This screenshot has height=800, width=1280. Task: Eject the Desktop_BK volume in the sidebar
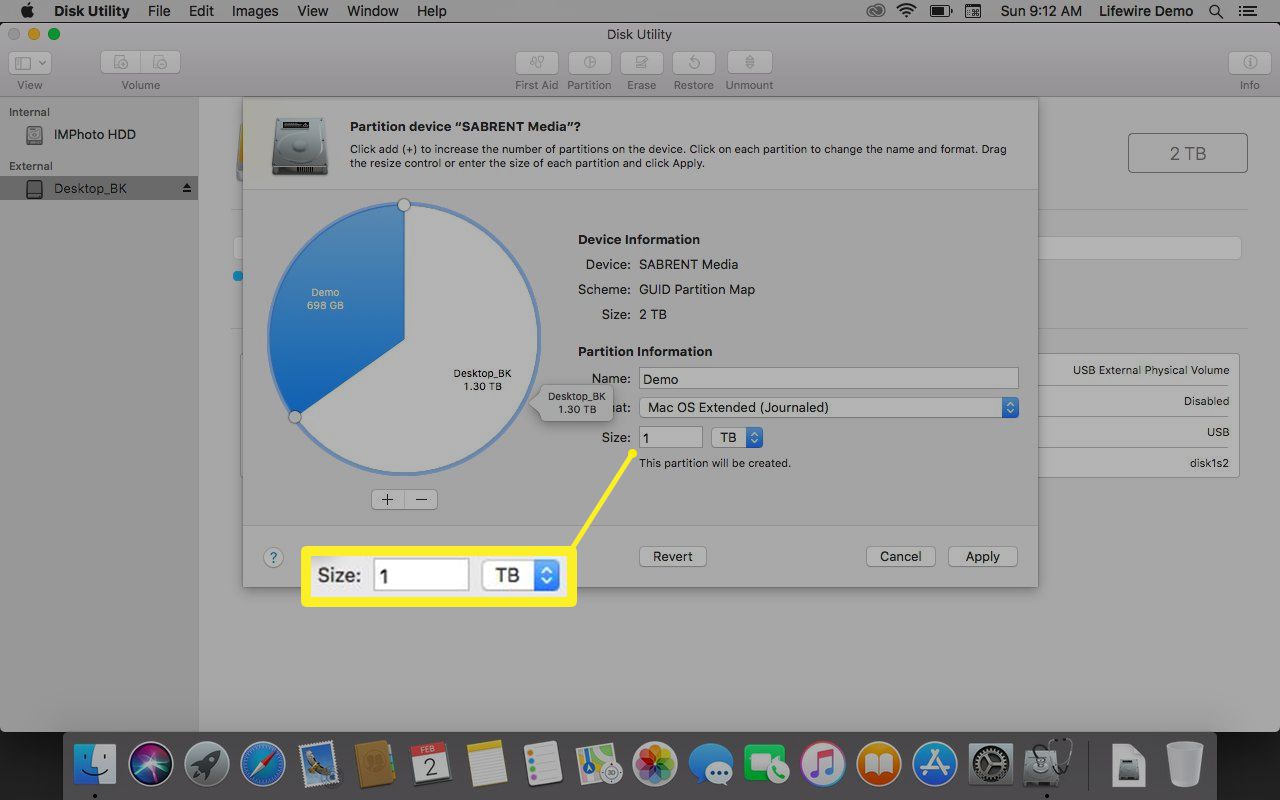pos(186,188)
